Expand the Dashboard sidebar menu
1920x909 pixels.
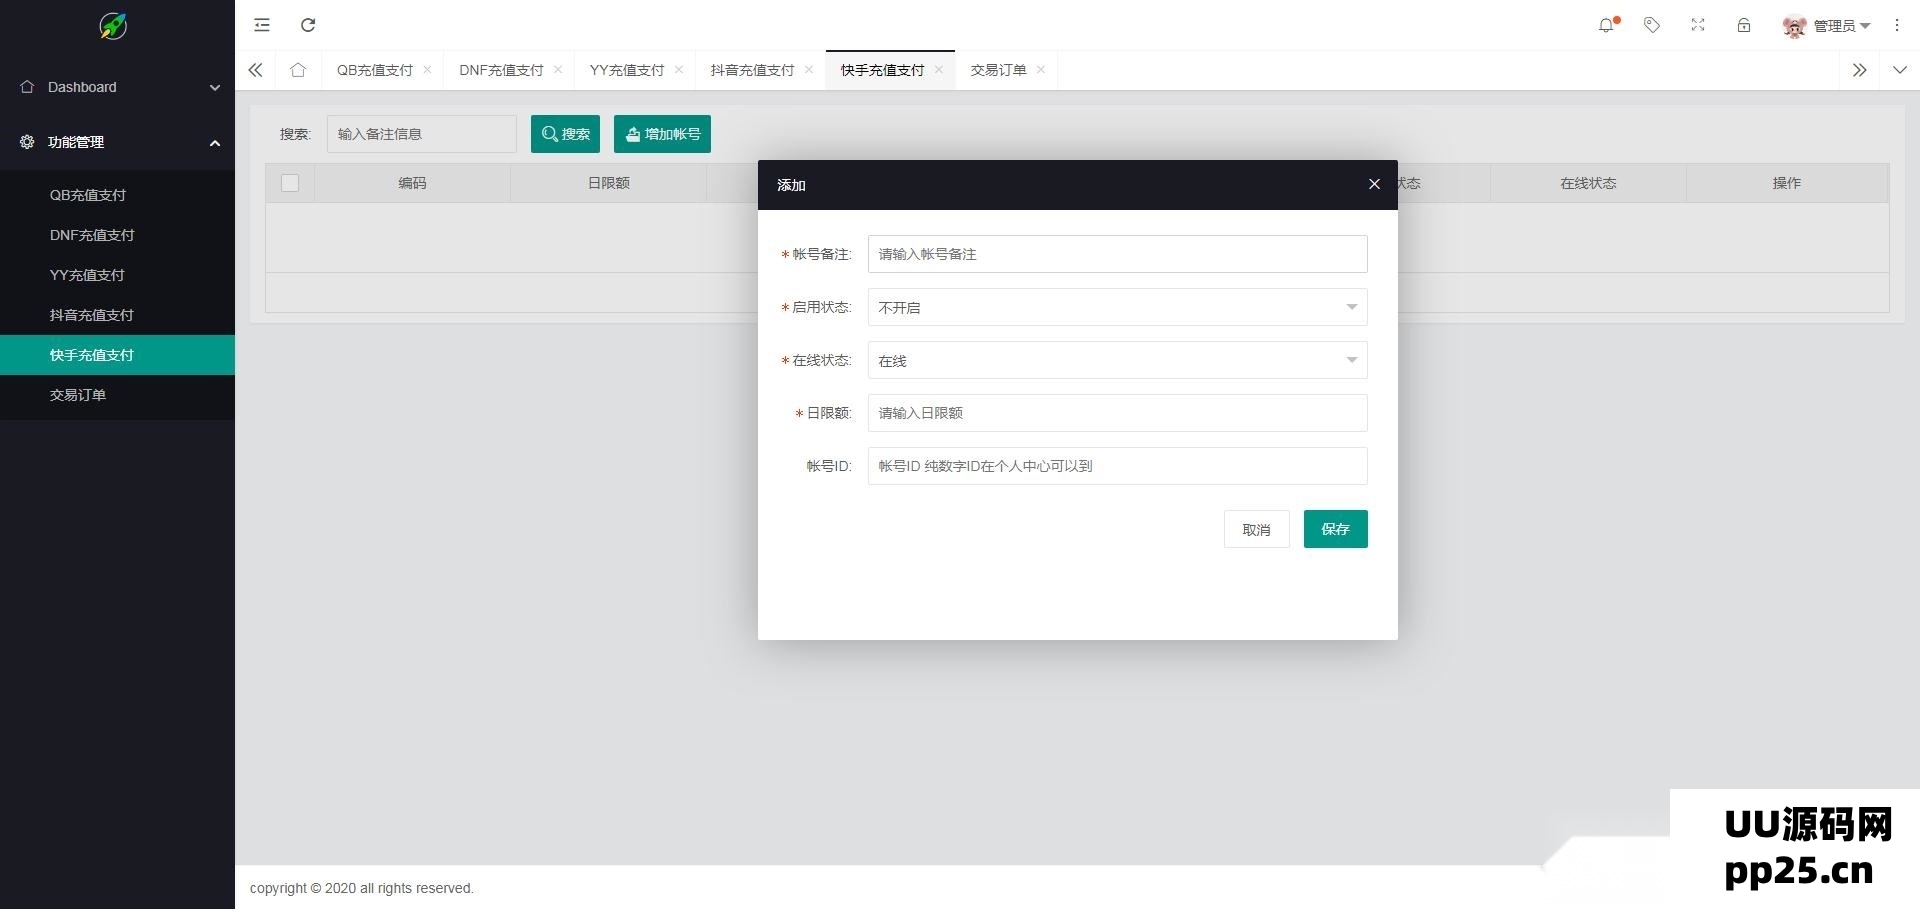[117, 87]
